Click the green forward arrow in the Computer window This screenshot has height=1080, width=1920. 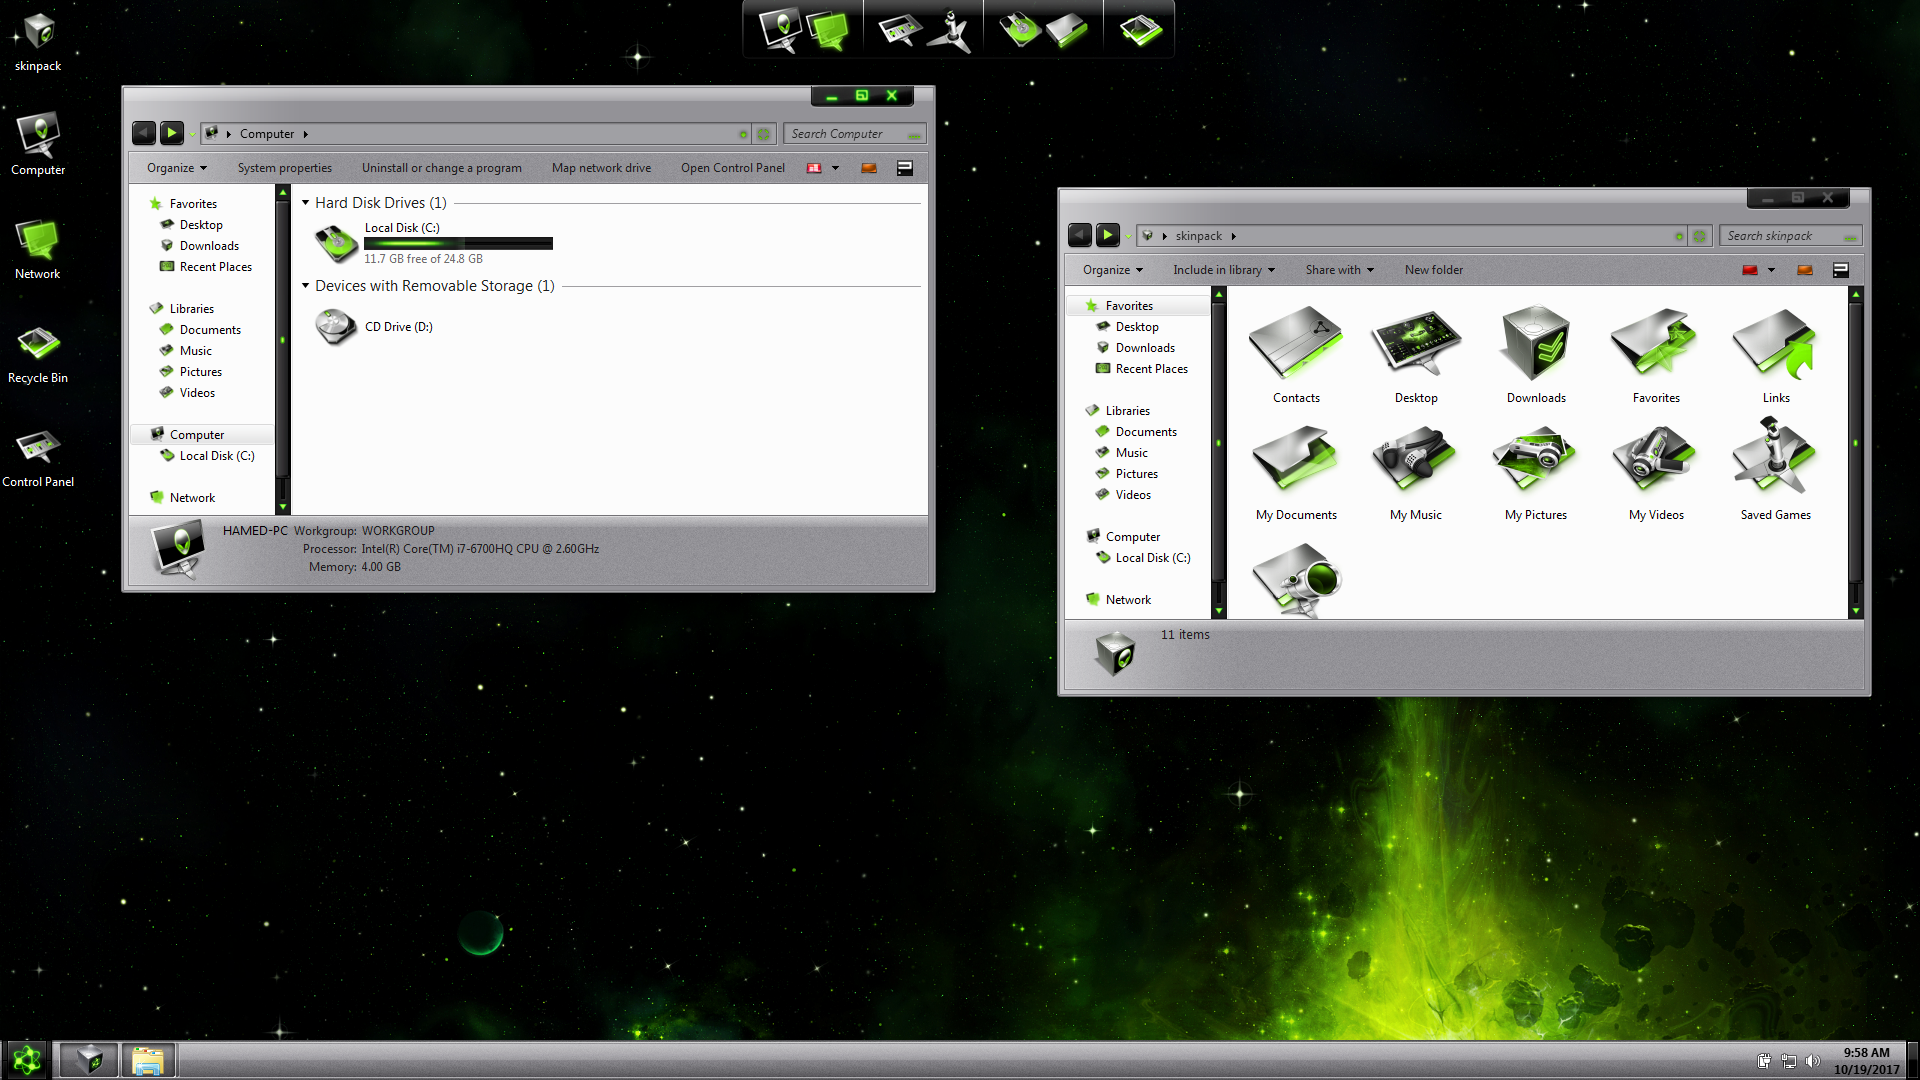[x=172, y=133]
